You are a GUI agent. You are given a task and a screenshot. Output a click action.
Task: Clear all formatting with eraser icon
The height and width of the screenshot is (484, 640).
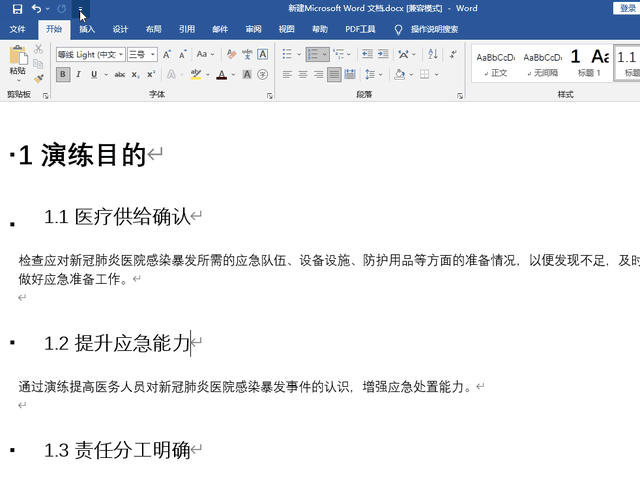231,54
